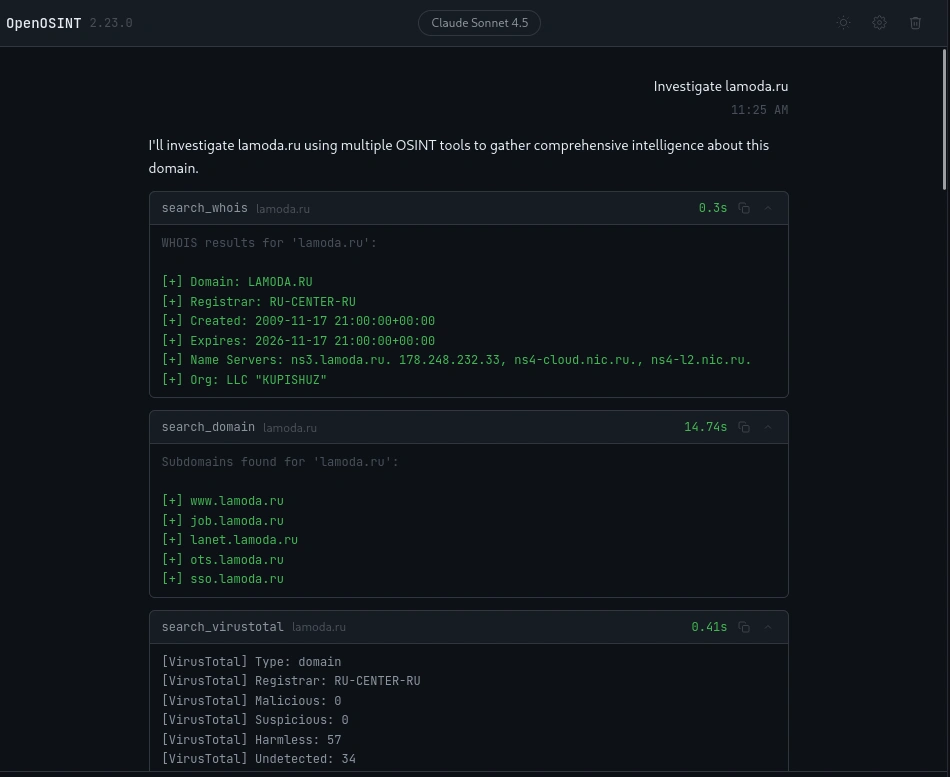Click the assistant's intro paragraph text
This screenshot has width=950, height=777.
point(459,156)
